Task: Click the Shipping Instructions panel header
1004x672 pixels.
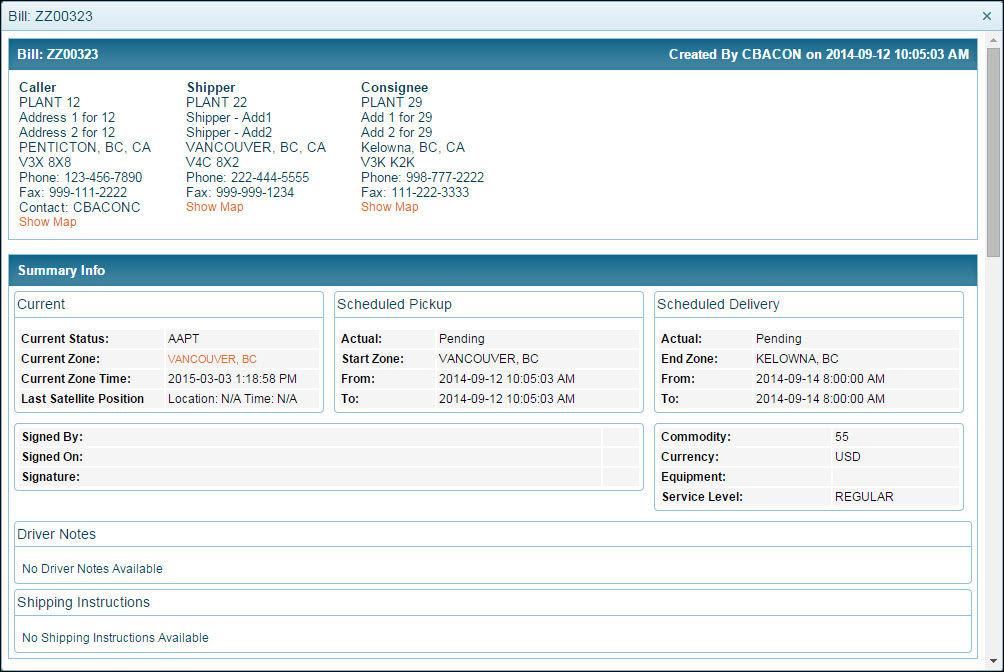Action: coord(84,603)
